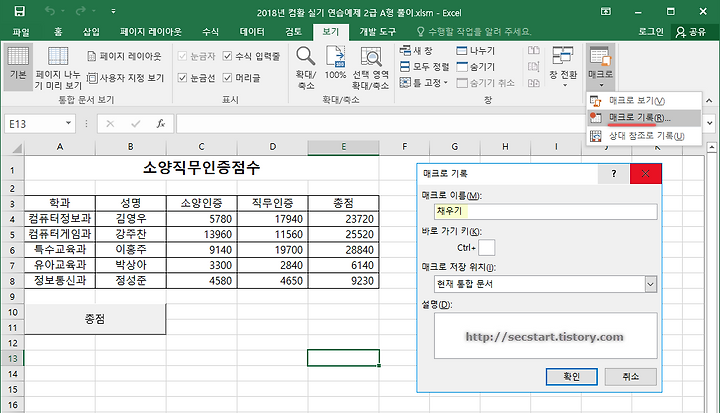Click the 100% zoom icon
This screenshot has width=720, height=413.
point(336,62)
